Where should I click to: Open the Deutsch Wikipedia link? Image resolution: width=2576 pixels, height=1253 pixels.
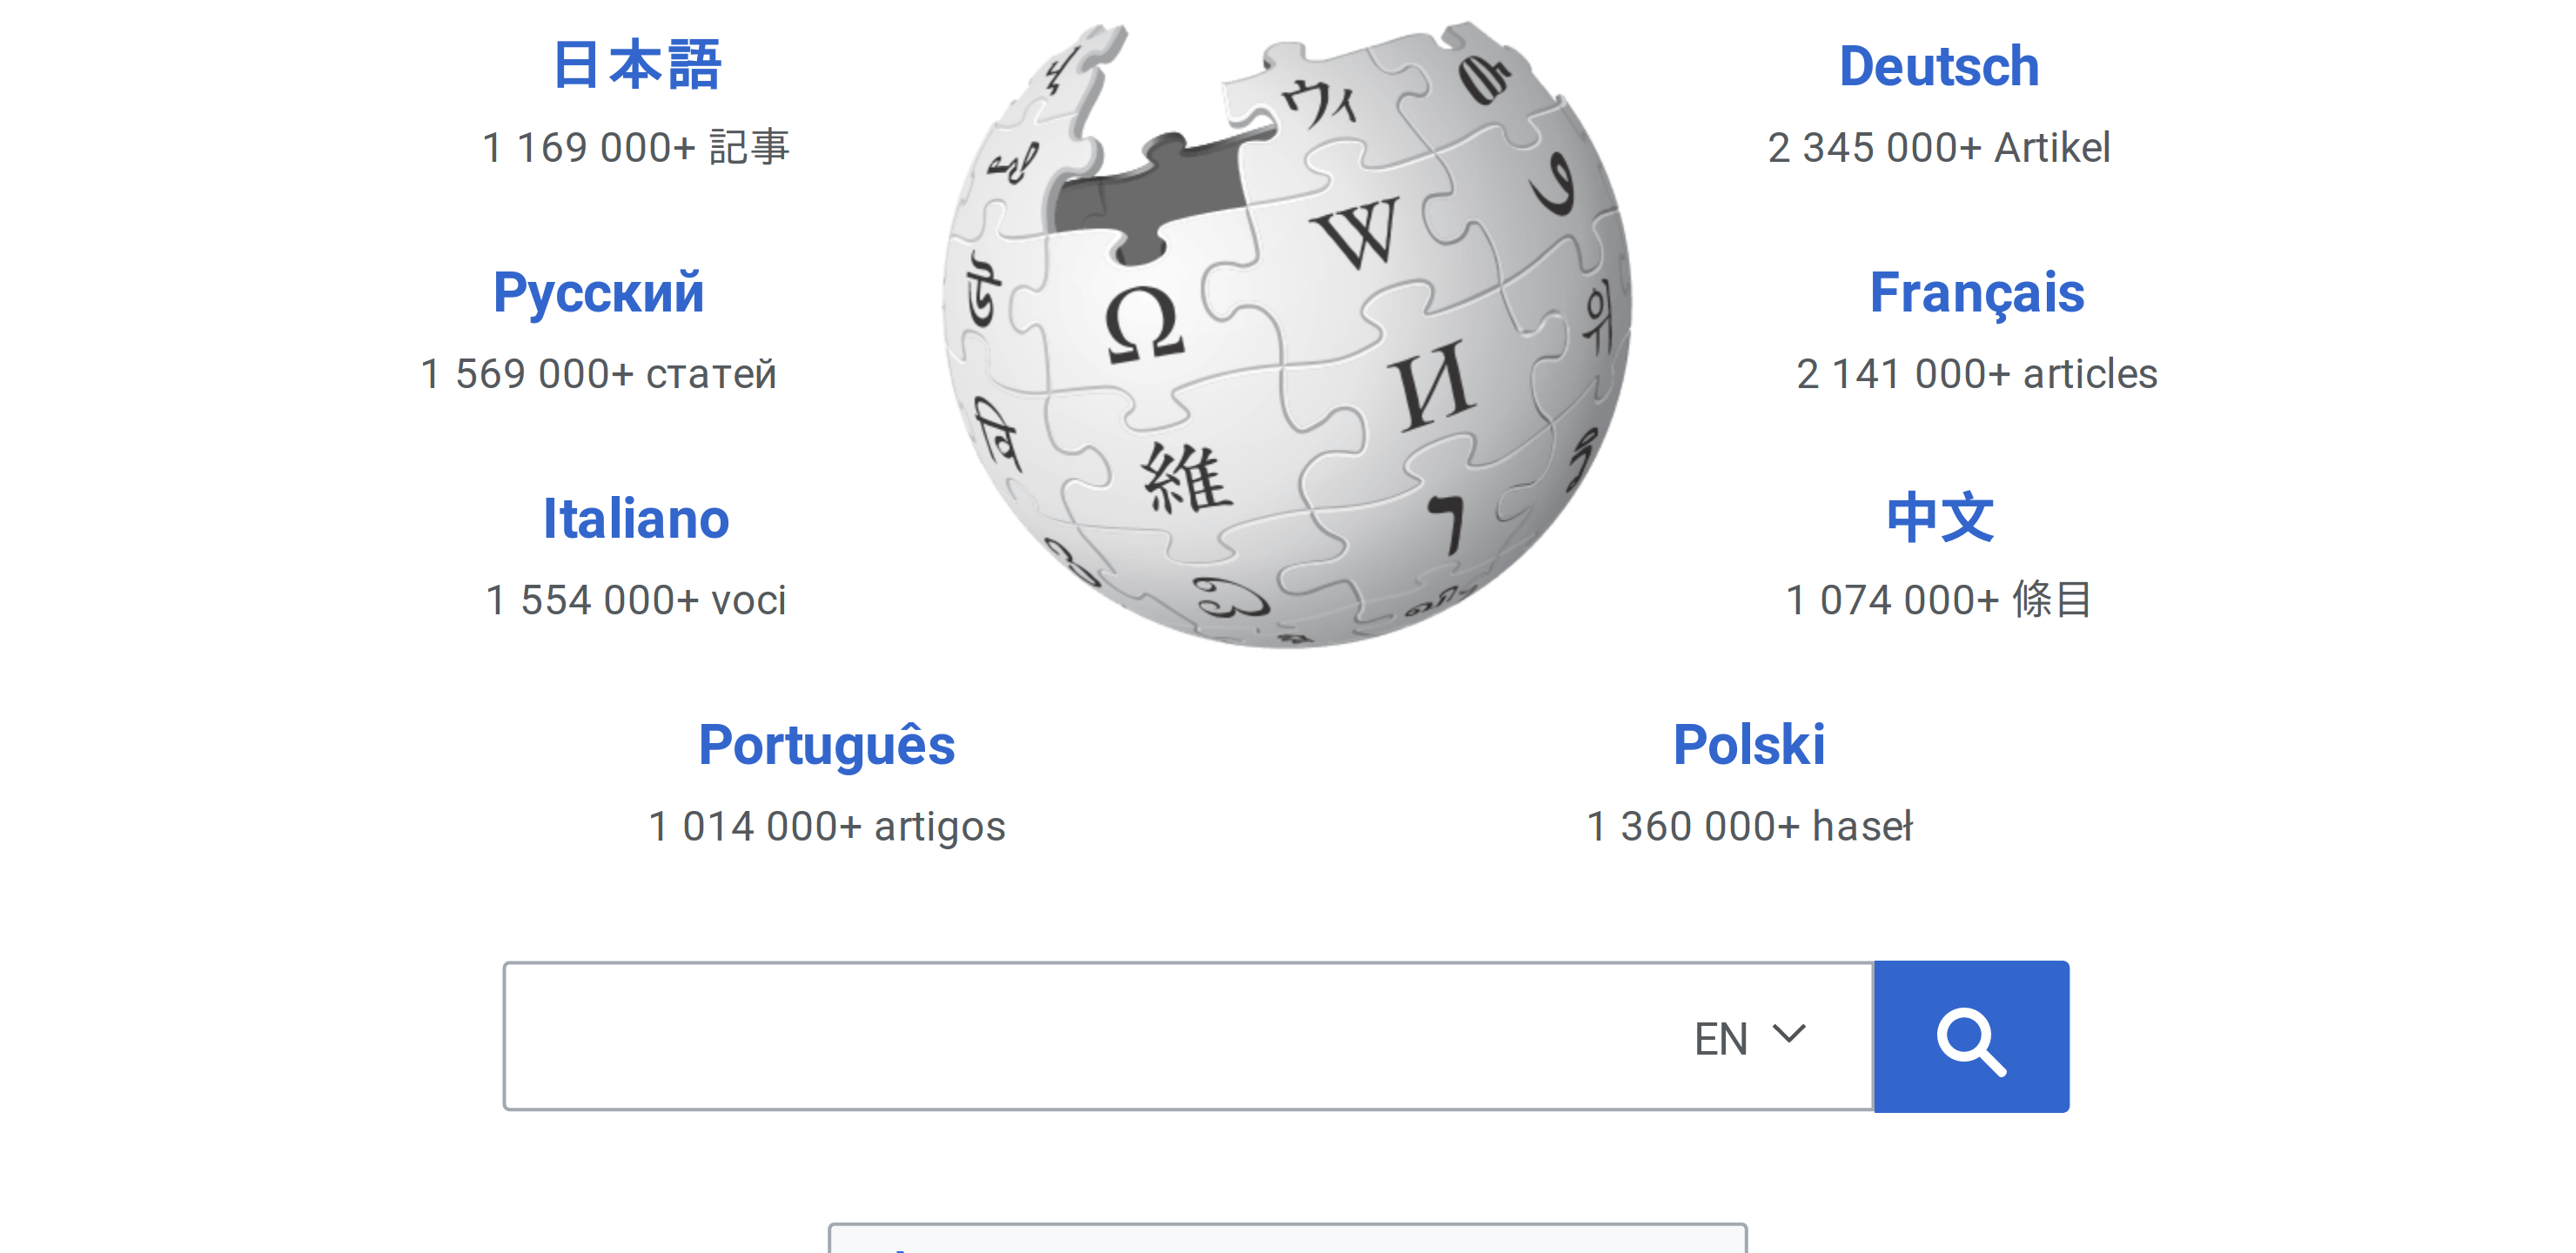tap(1938, 66)
